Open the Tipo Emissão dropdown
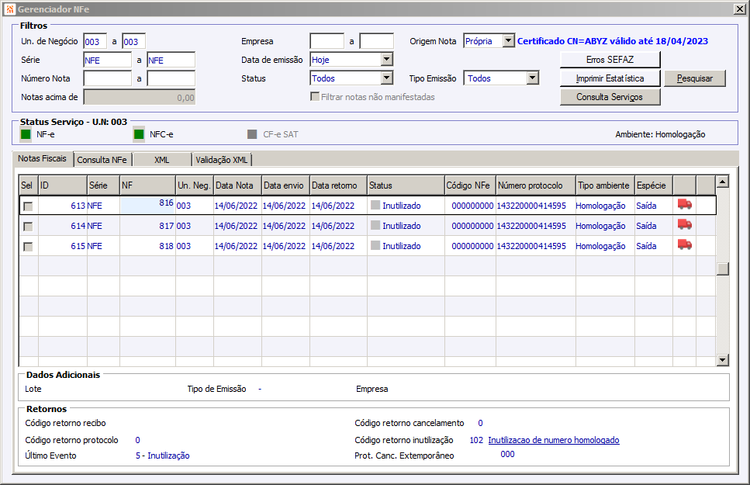The width and height of the screenshot is (750, 485). (533, 78)
